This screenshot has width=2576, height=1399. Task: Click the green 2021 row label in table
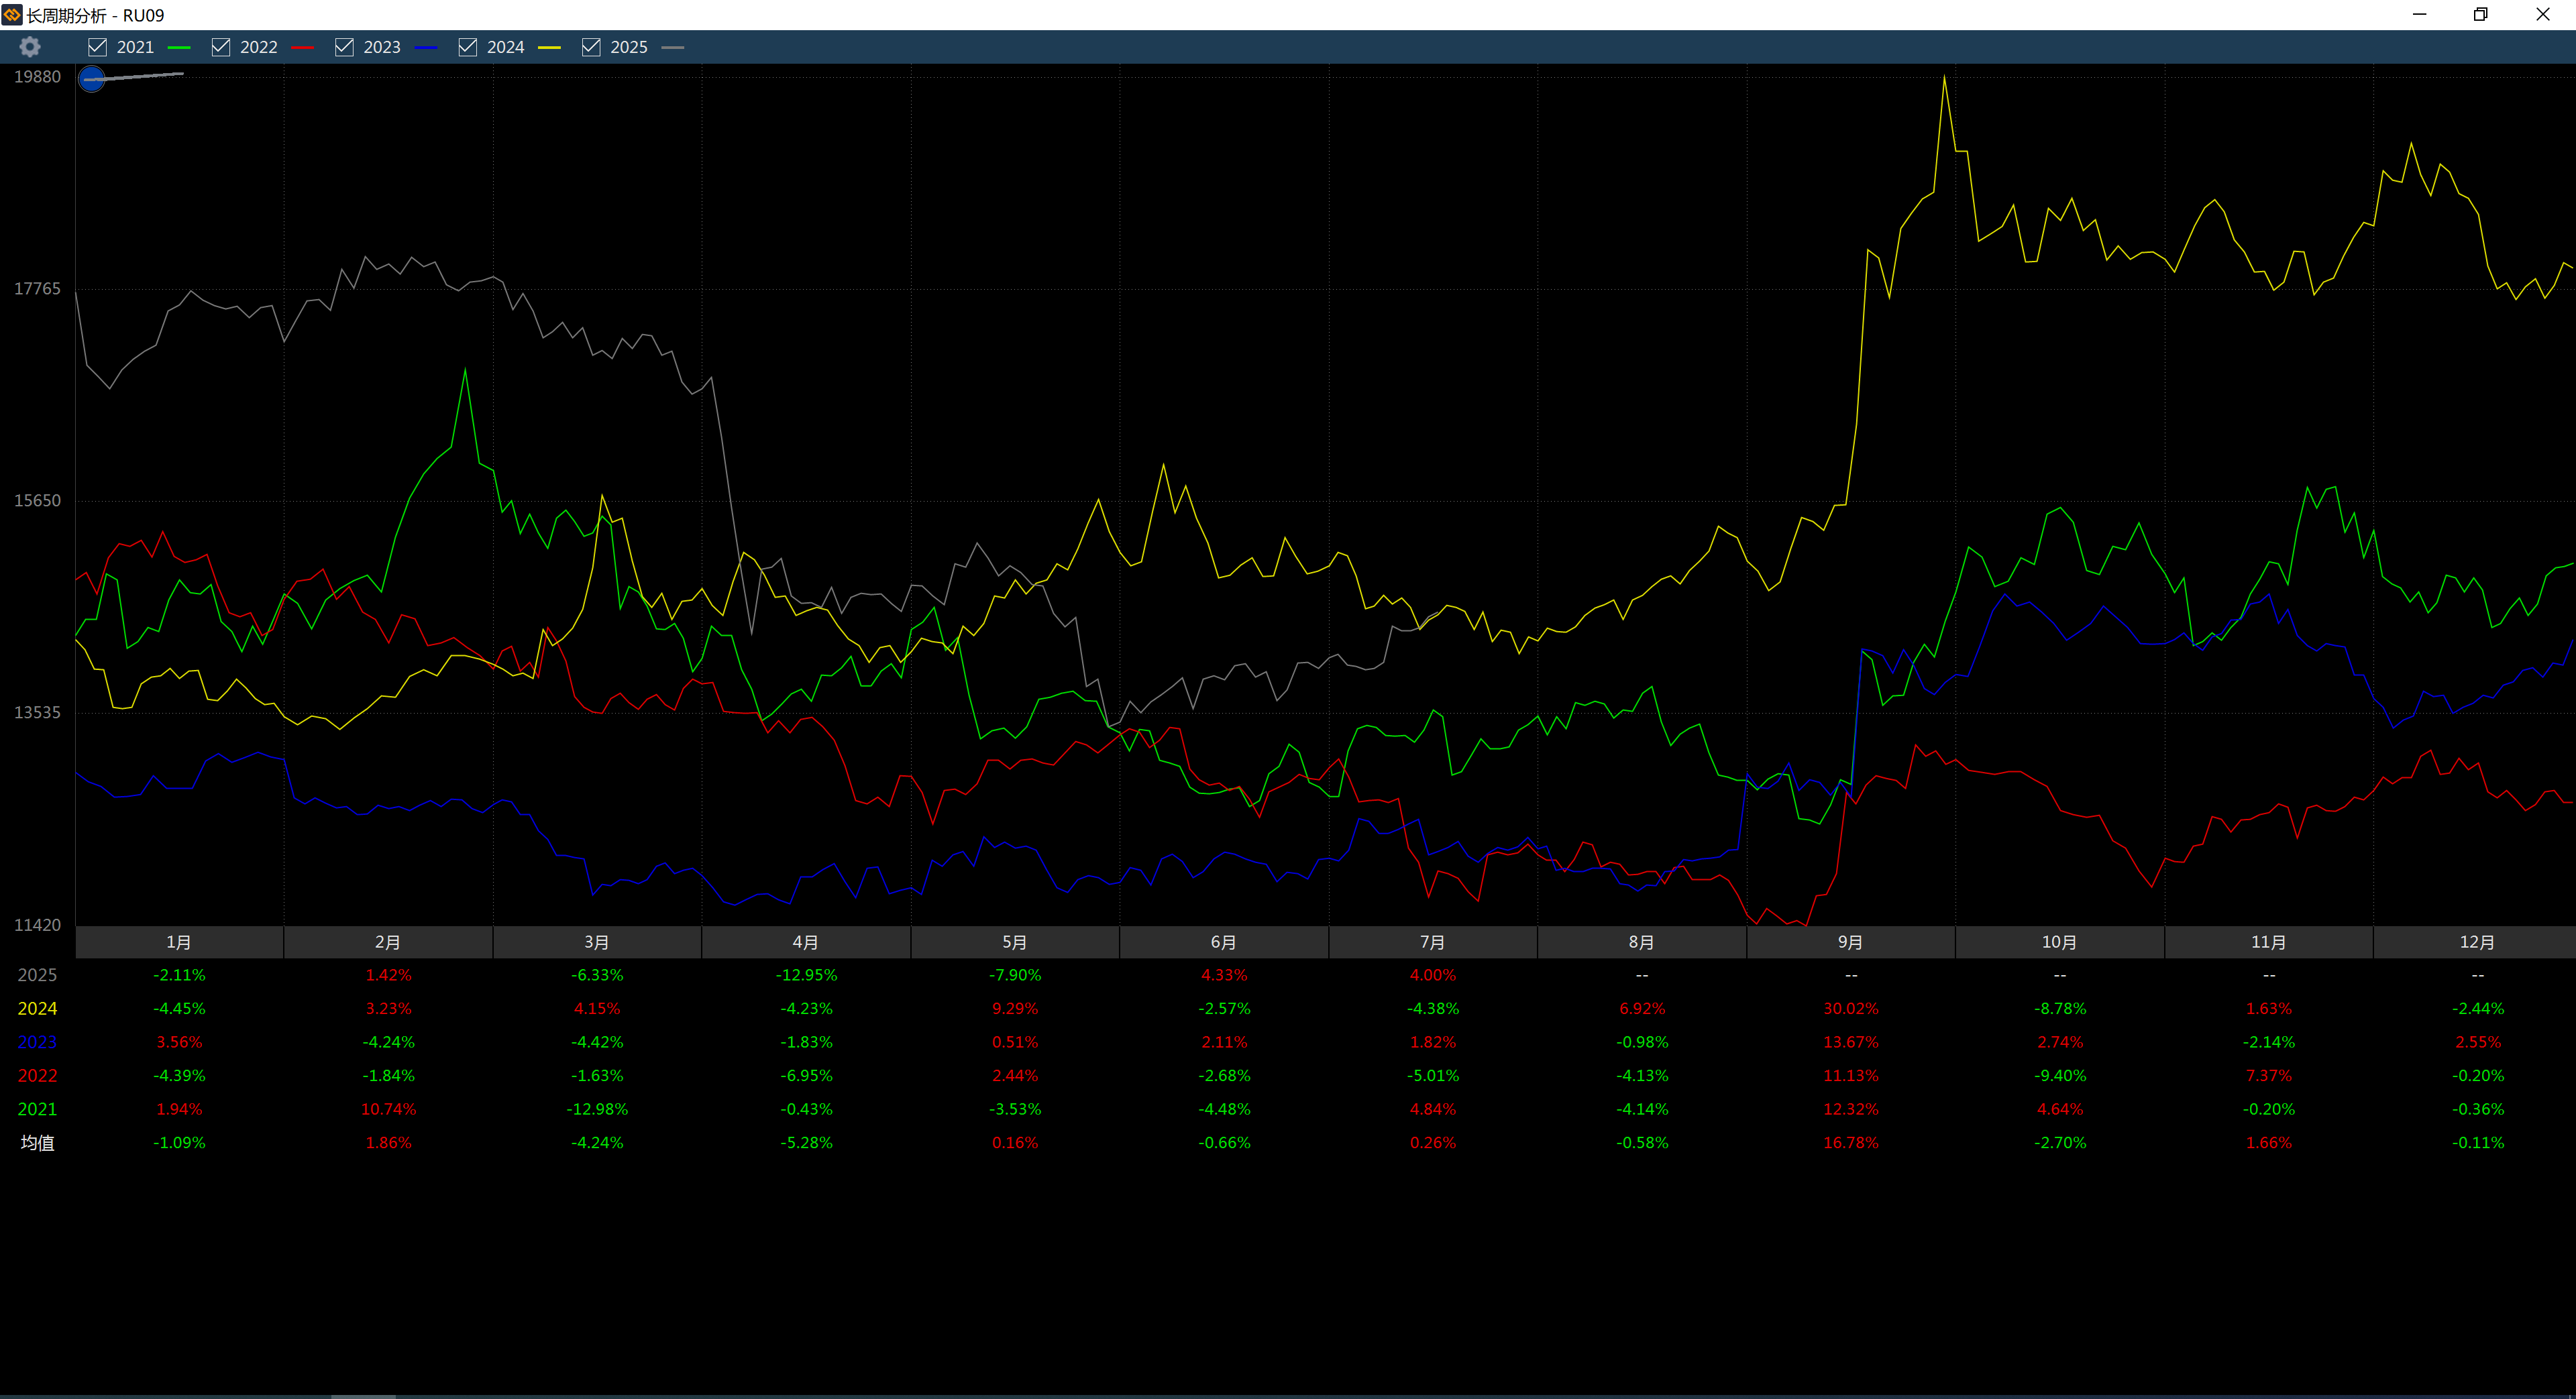click(x=37, y=1109)
